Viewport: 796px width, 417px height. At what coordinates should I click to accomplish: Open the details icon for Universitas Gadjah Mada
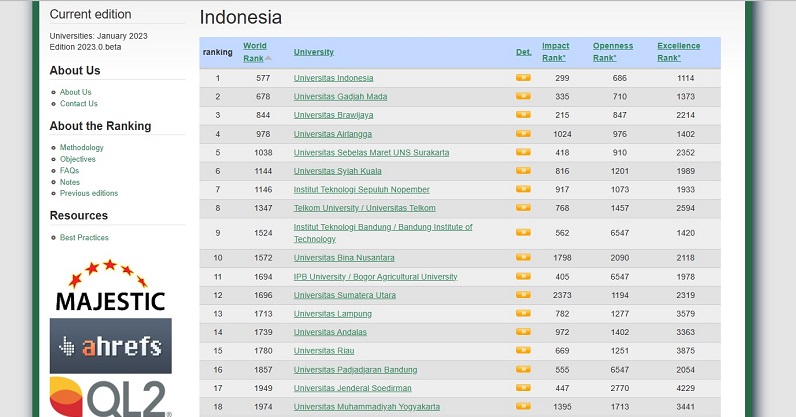point(523,96)
